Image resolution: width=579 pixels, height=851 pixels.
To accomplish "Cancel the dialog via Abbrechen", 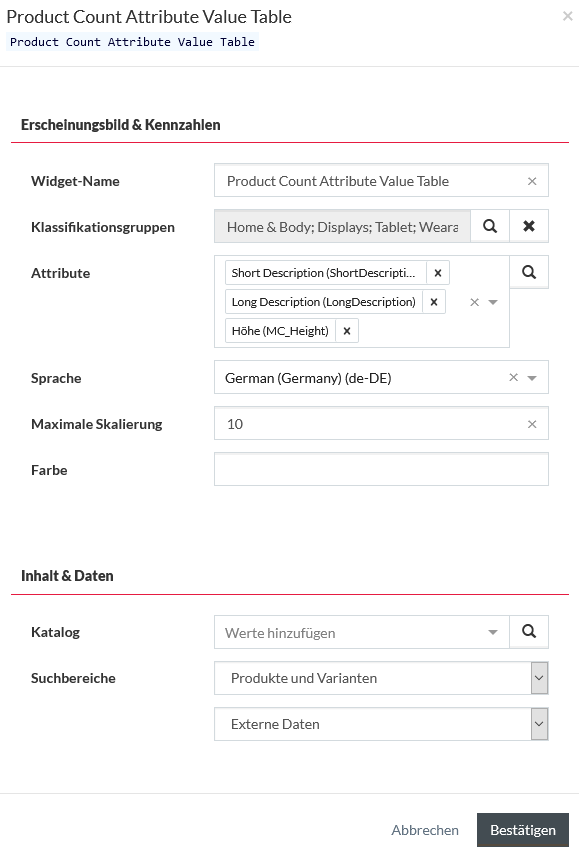I will 425,830.
